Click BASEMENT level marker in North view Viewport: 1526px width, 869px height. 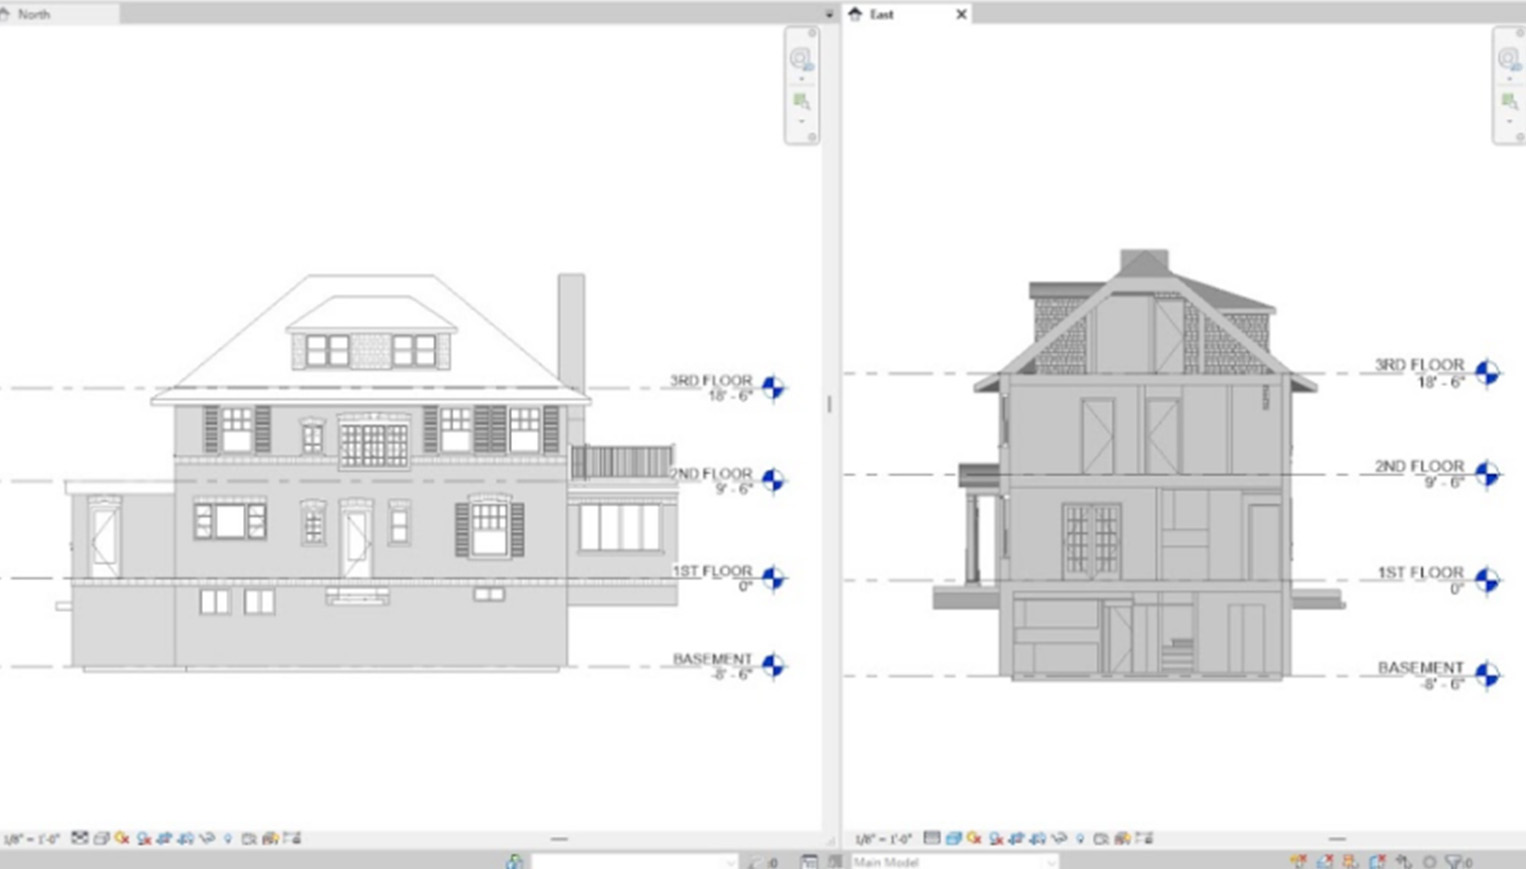(x=773, y=665)
